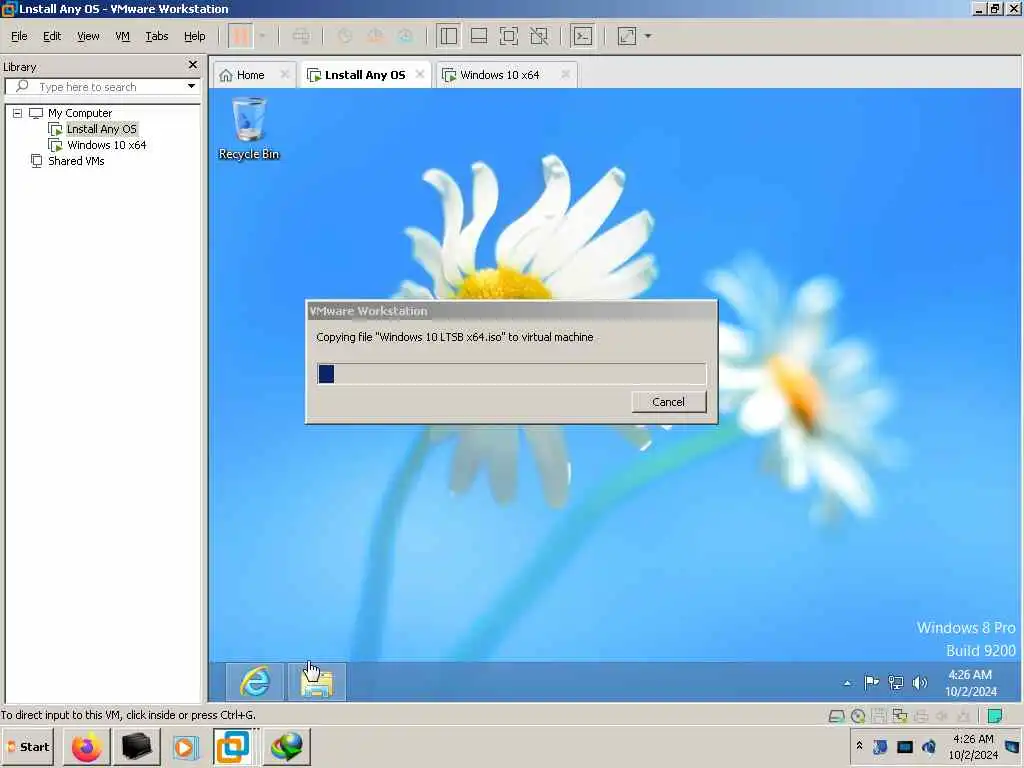Click the Suspend (pause) toolbar button
The image size is (1024, 768).
tap(240, 36)
